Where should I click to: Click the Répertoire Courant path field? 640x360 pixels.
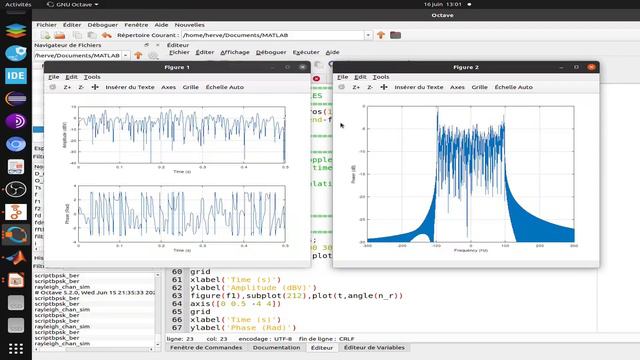[273, 35]
